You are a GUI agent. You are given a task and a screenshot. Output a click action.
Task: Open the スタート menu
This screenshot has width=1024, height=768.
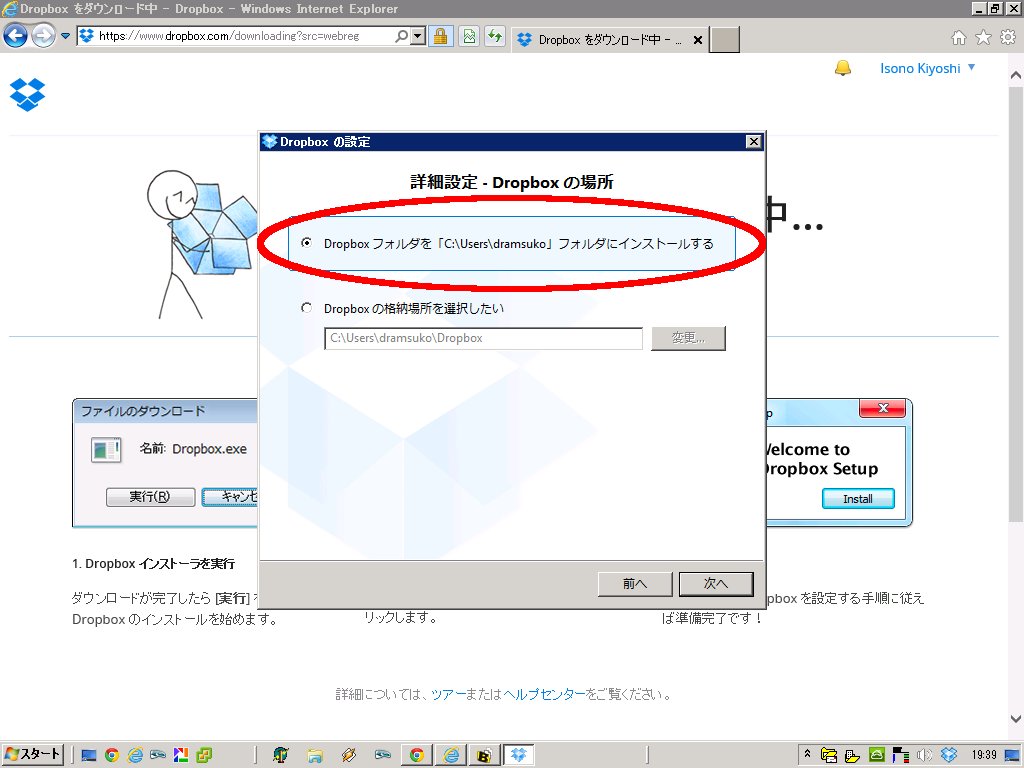tap(33, 755)
